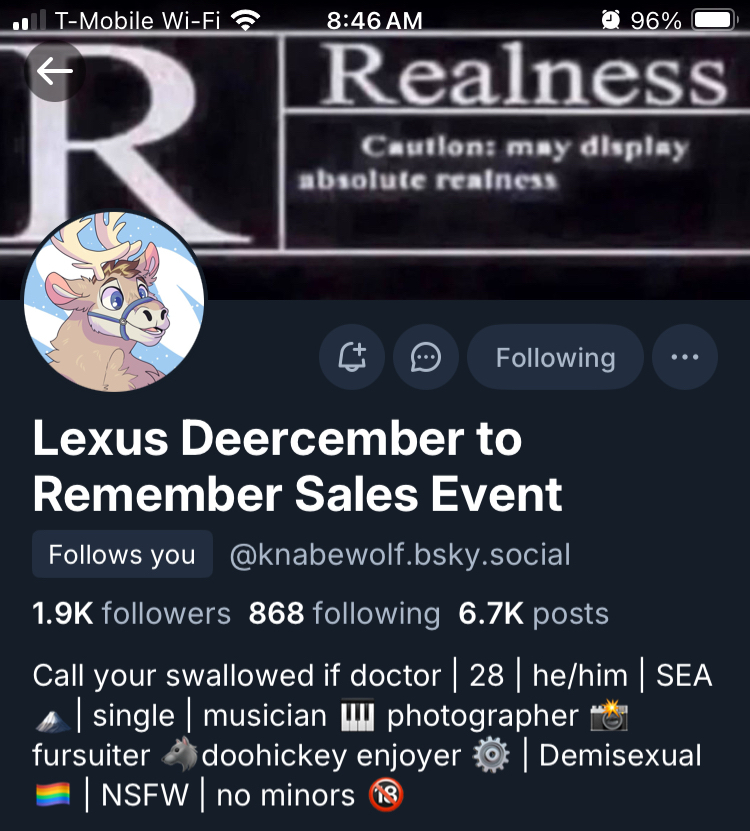This screenshot has height=831, width=750.
Task: Open the 868 following list
Action: tap(345, 613)
